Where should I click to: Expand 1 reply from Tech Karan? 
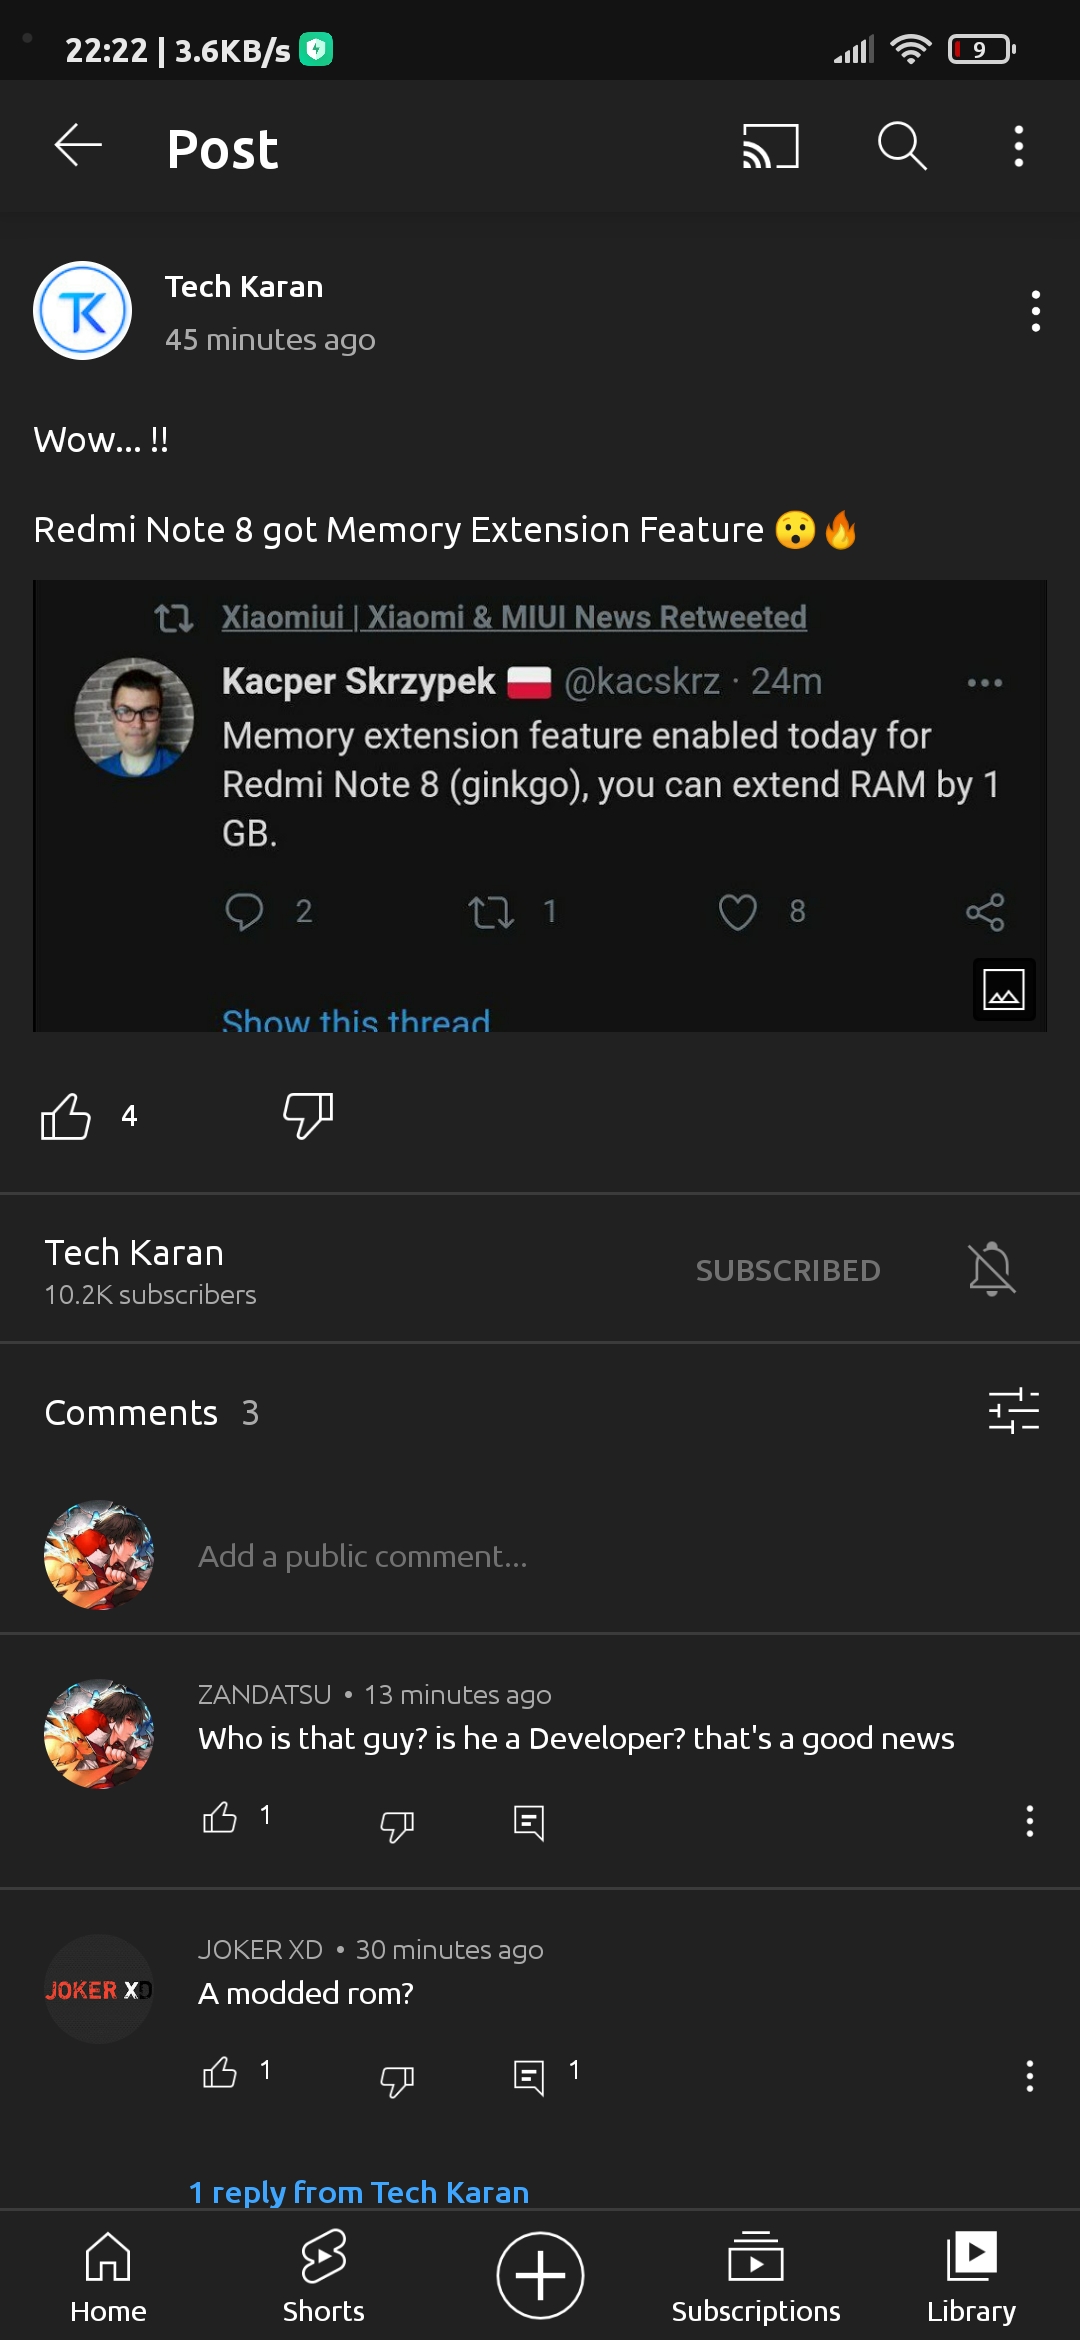pos(358,2192)
